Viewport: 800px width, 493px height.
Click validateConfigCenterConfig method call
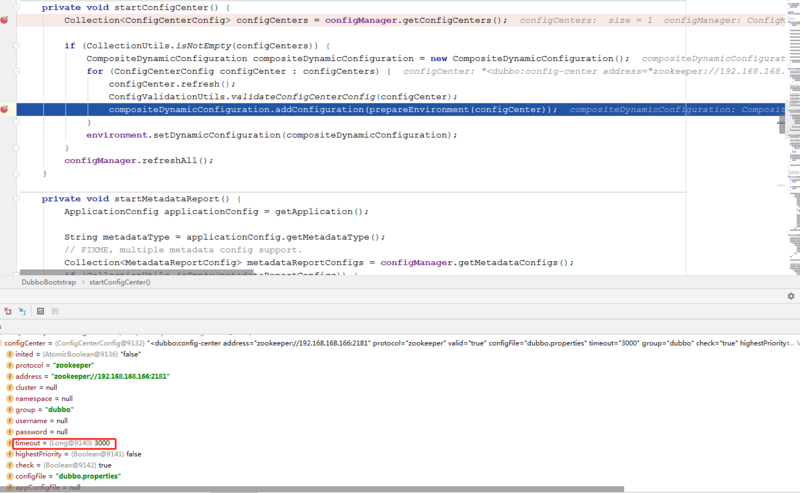[x=303, y=97]
